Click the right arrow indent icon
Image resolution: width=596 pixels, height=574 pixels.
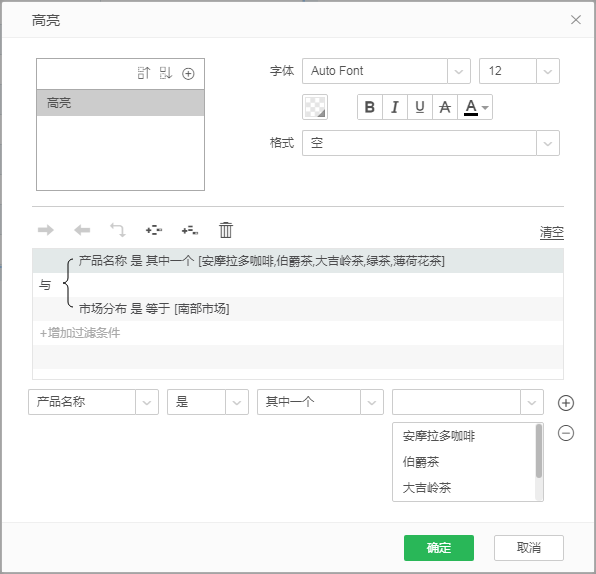[x=46, y=230]
